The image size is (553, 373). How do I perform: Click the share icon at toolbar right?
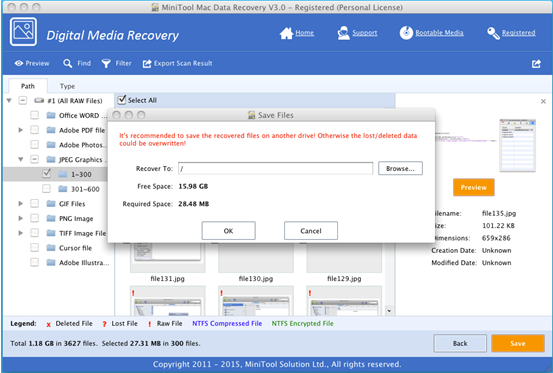click(x=536, y=64)
